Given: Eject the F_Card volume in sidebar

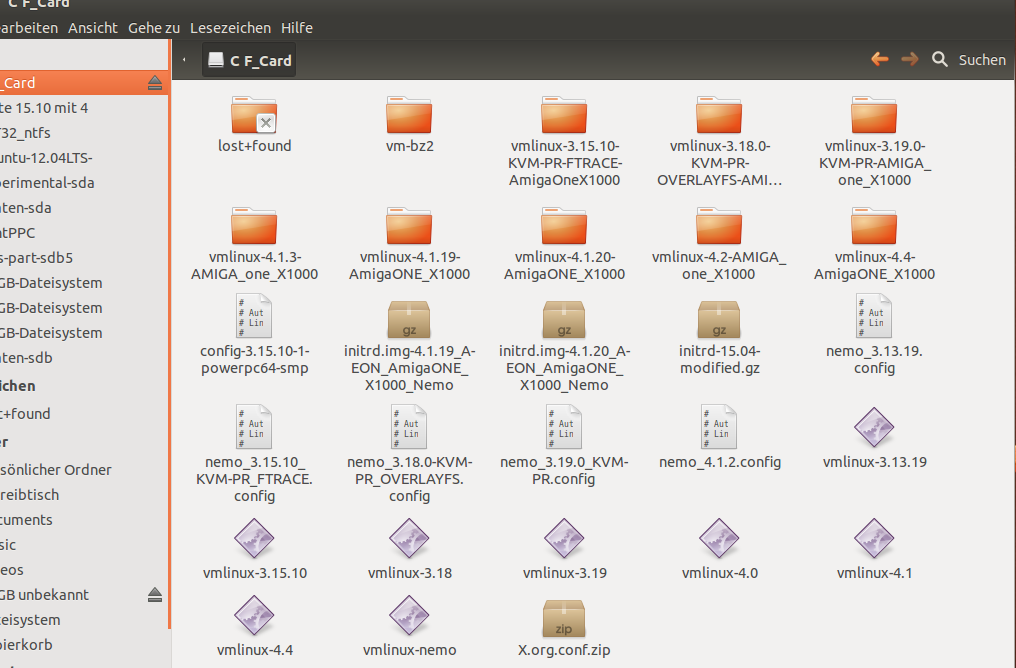Looking at the screenshot, I should click(154, 83).
